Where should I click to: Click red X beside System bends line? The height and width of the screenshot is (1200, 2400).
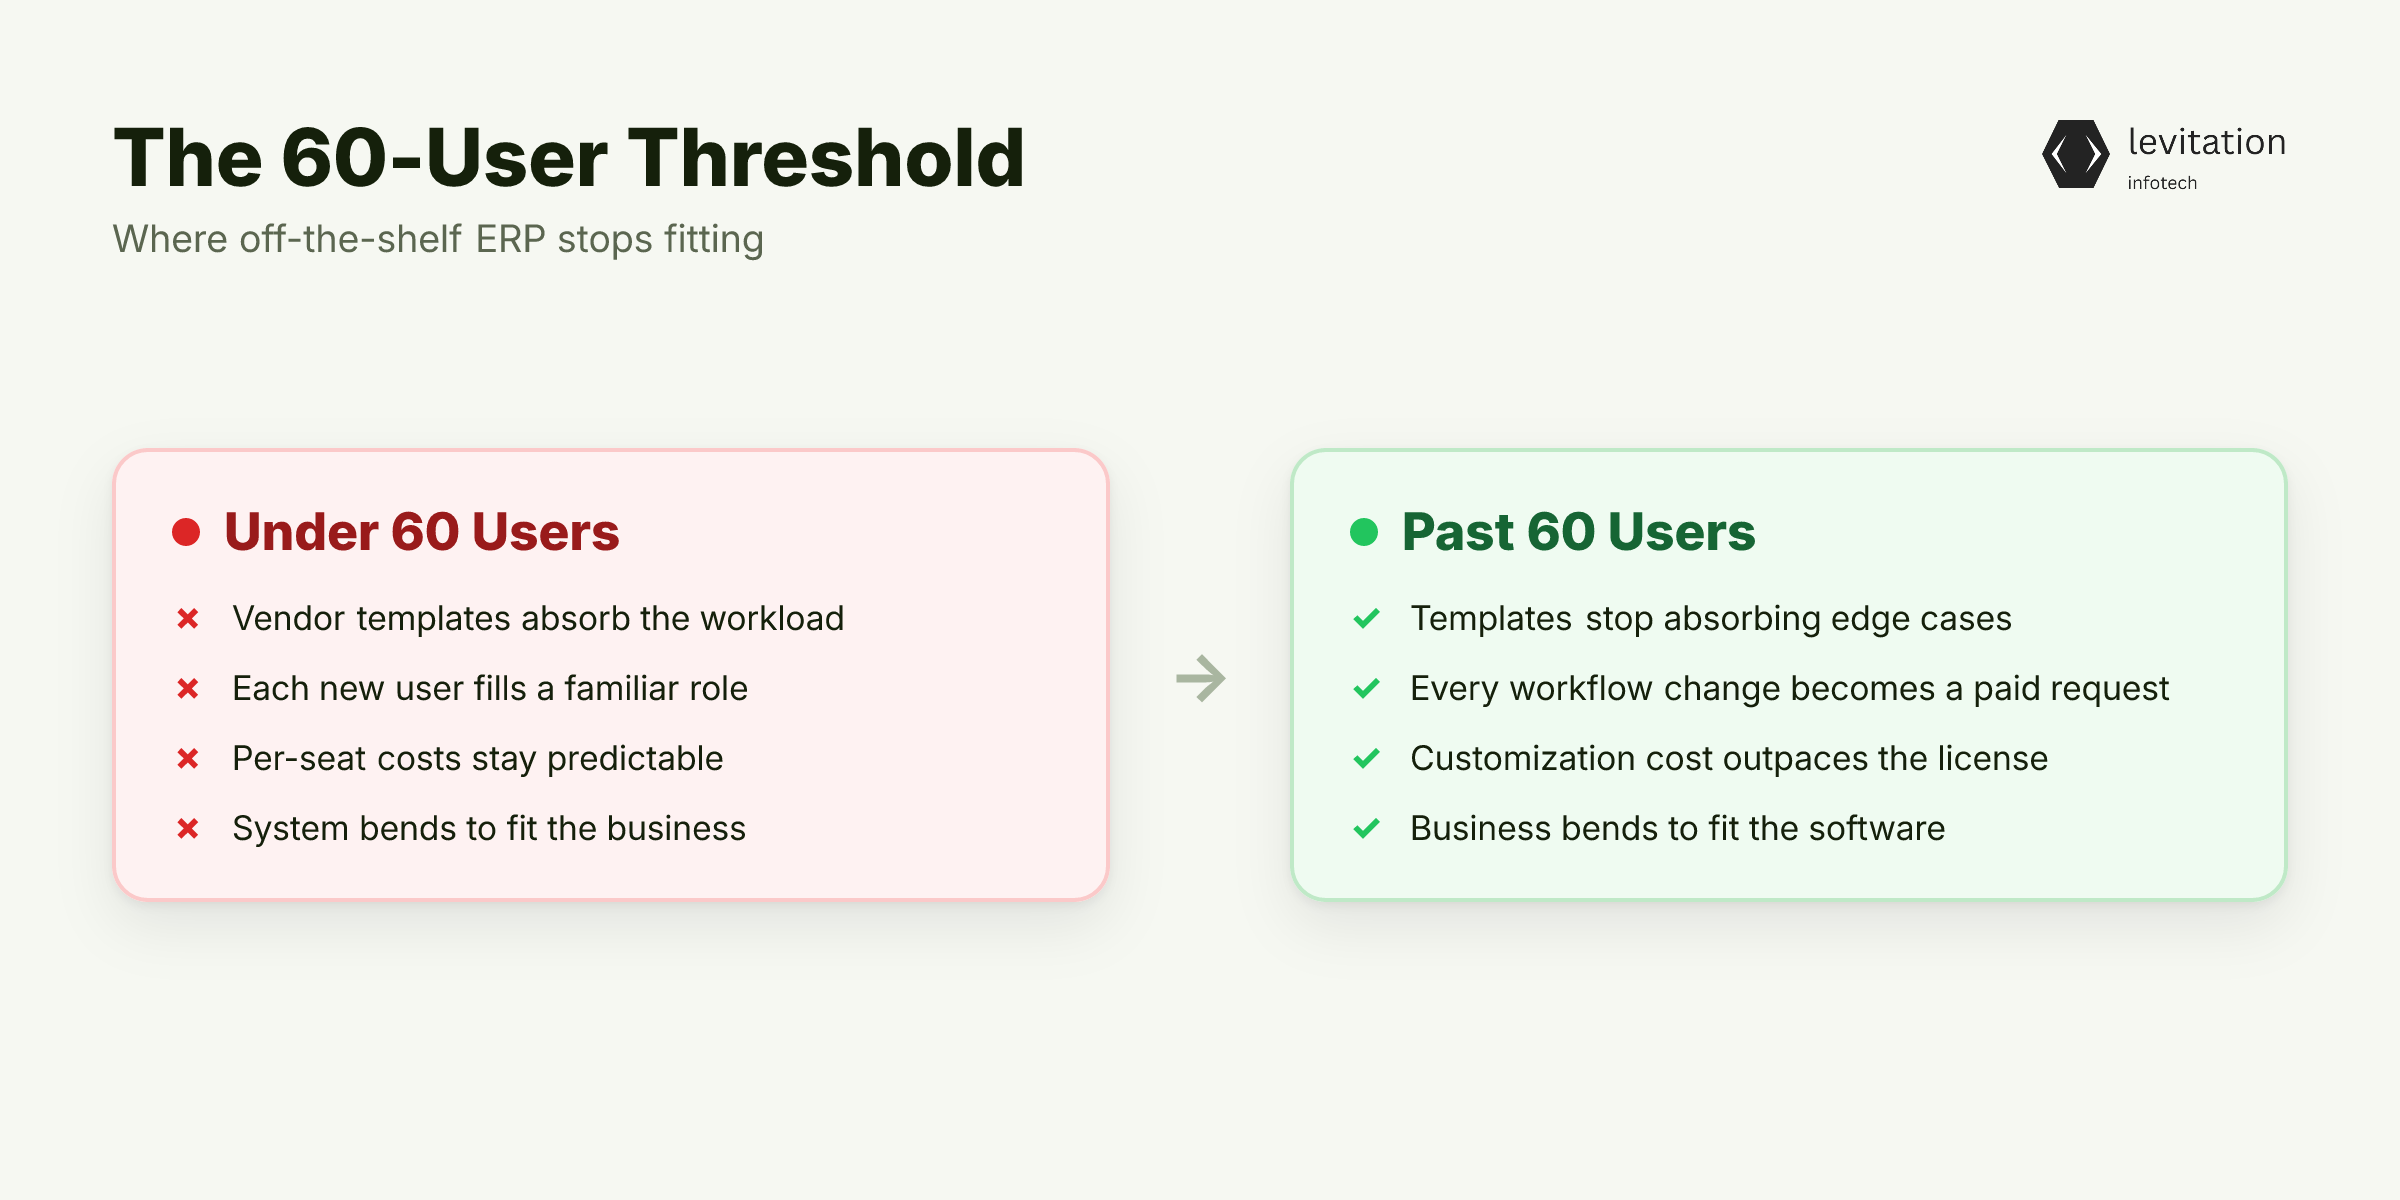(187, 829)
